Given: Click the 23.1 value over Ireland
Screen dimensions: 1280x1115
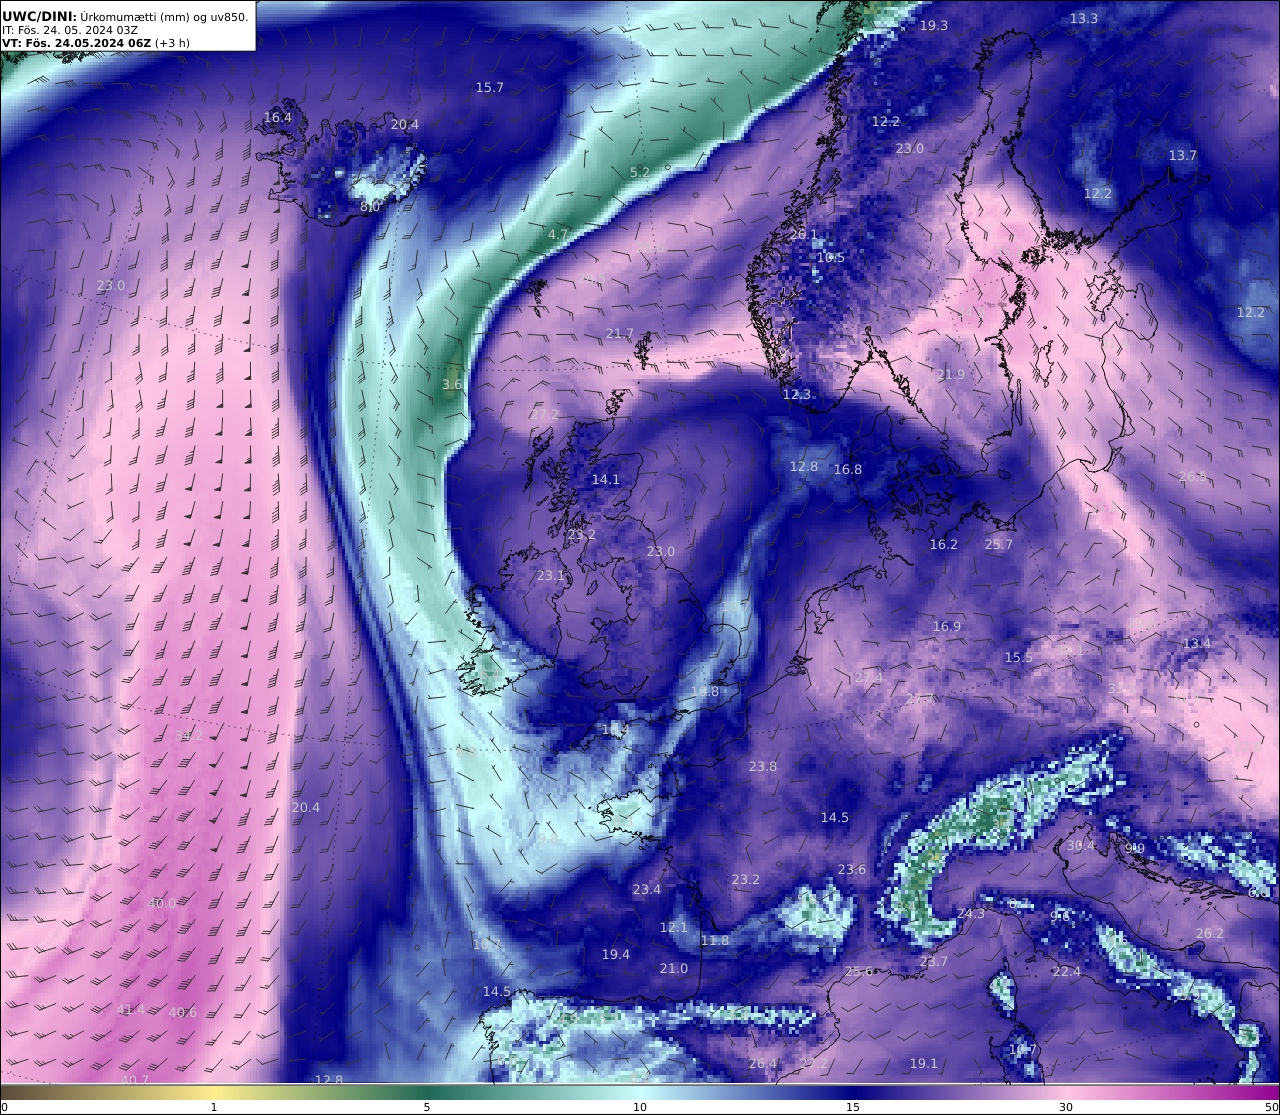Looking at the screenshot, I should [551, 575].
